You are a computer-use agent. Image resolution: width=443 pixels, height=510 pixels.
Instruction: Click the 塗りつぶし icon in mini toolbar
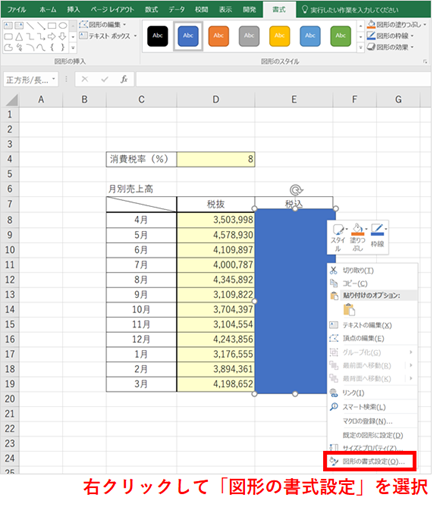(357, 237)
